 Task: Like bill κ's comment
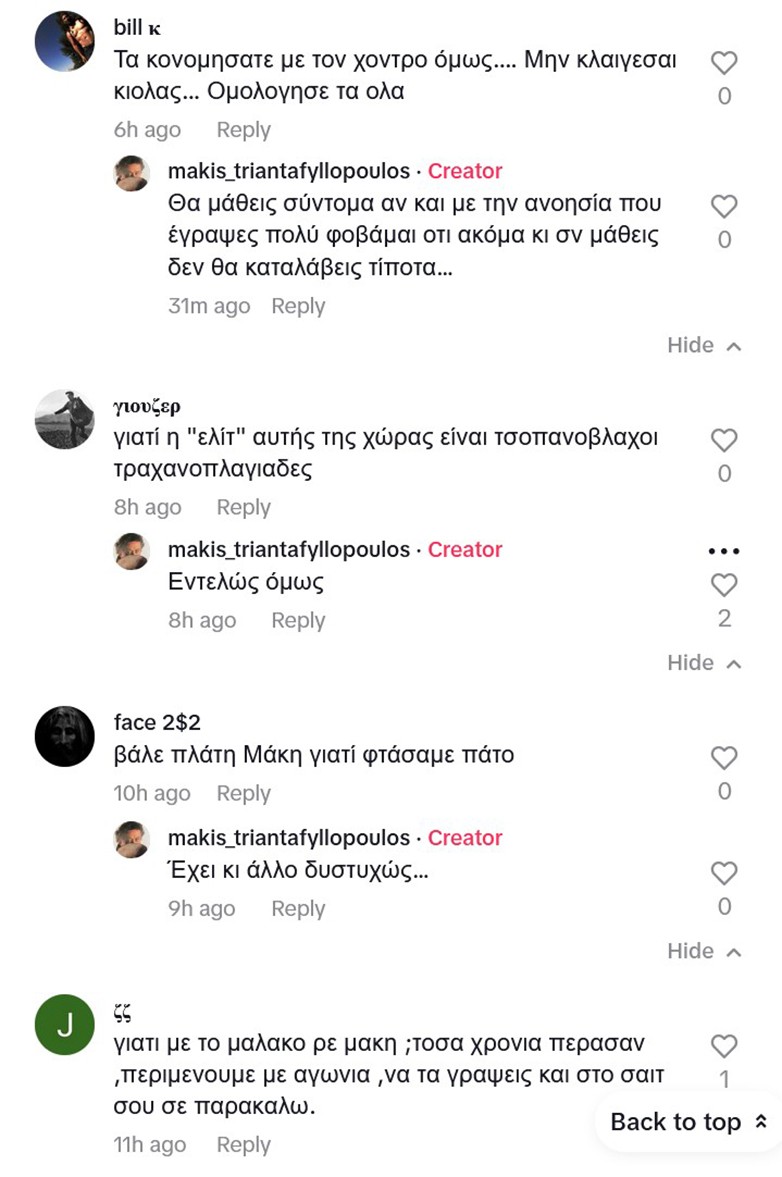pos(724,64)
